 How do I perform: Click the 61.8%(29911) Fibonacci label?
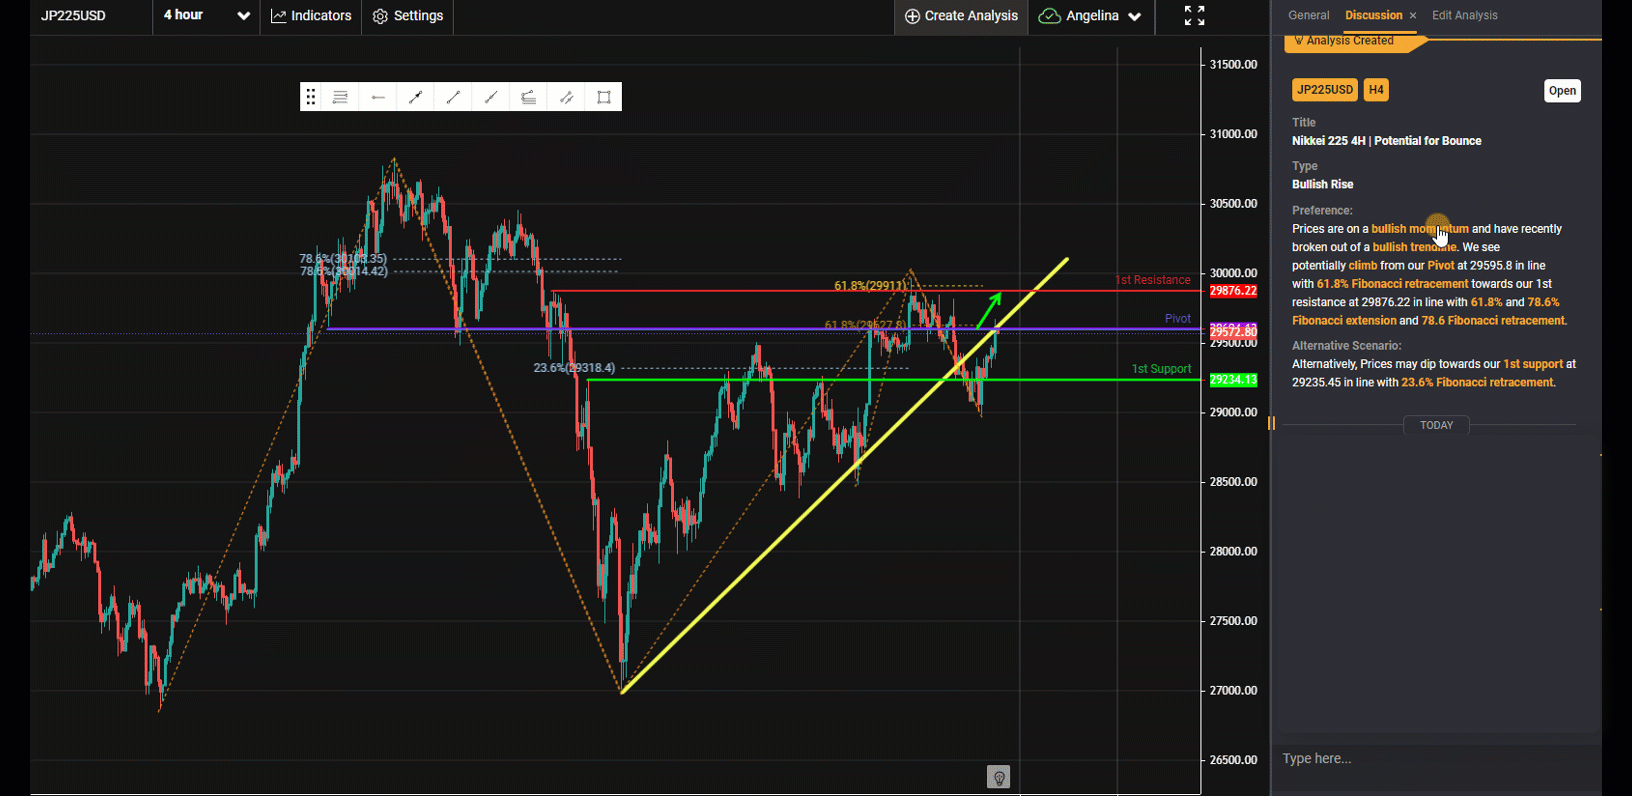click(x=870, y=286)
